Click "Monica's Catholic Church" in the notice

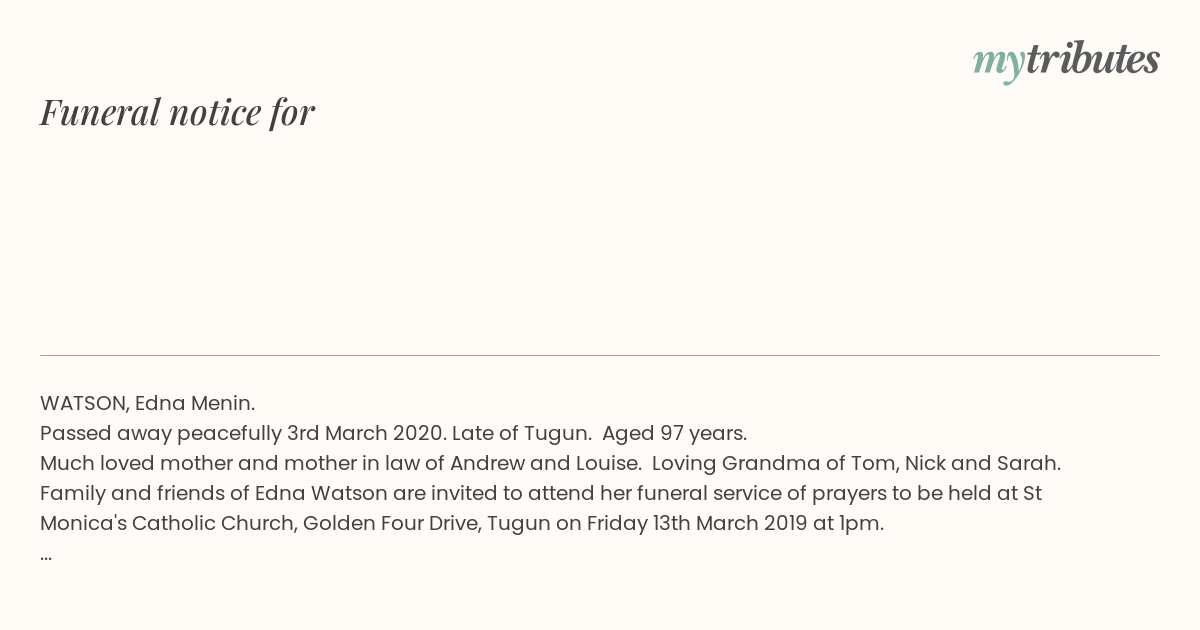(x=168, y=523)
